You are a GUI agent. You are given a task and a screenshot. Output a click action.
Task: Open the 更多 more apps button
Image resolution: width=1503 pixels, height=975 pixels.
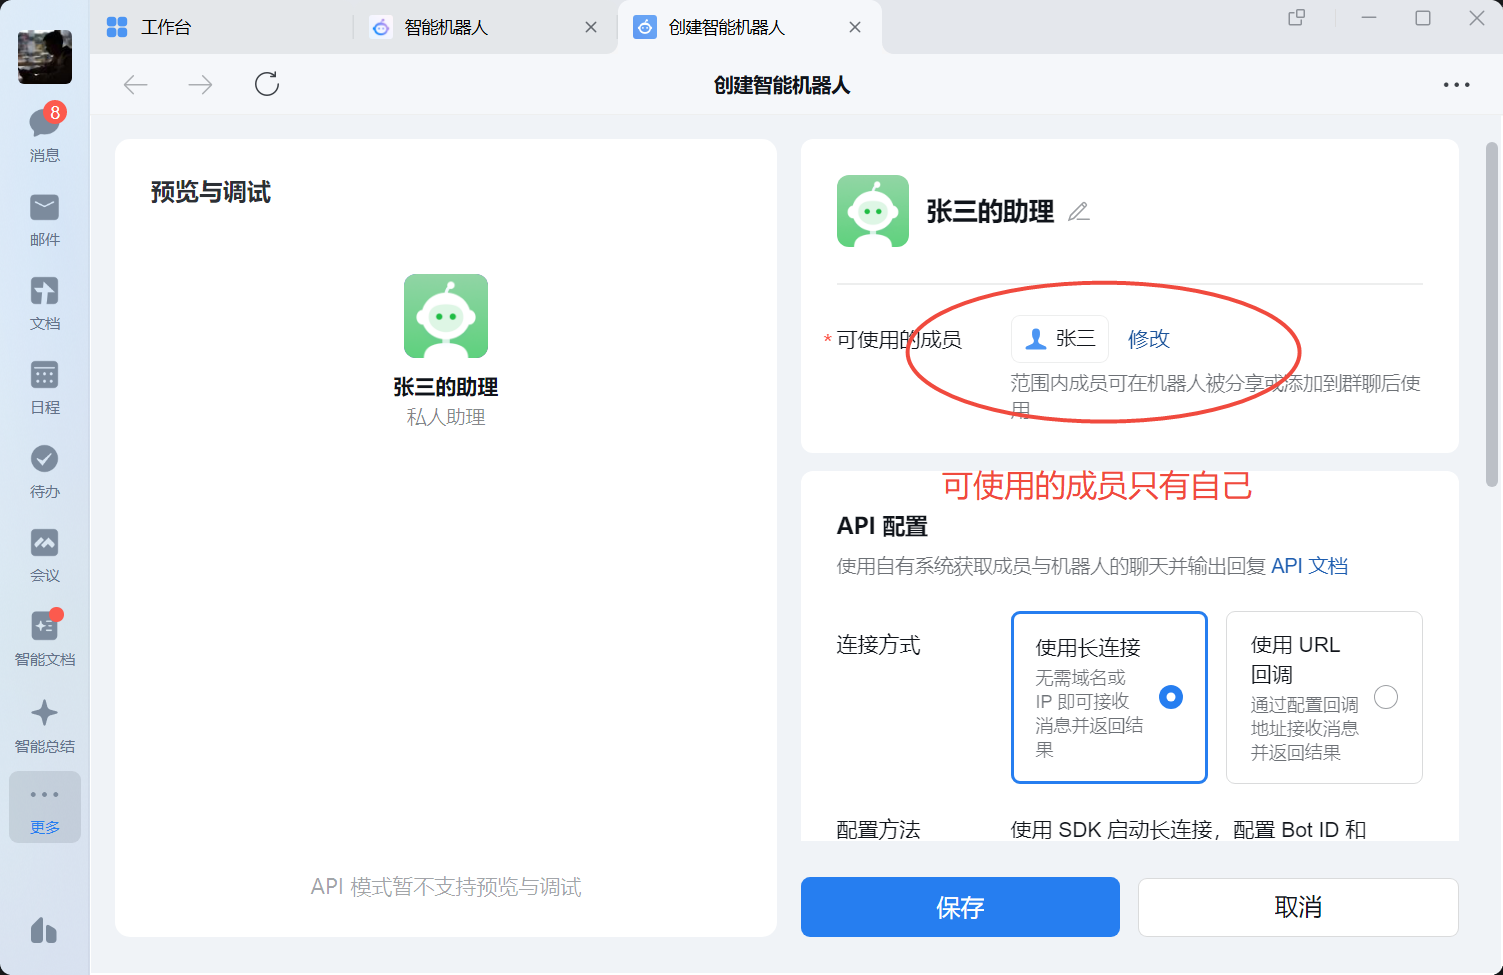click(45, 807)
